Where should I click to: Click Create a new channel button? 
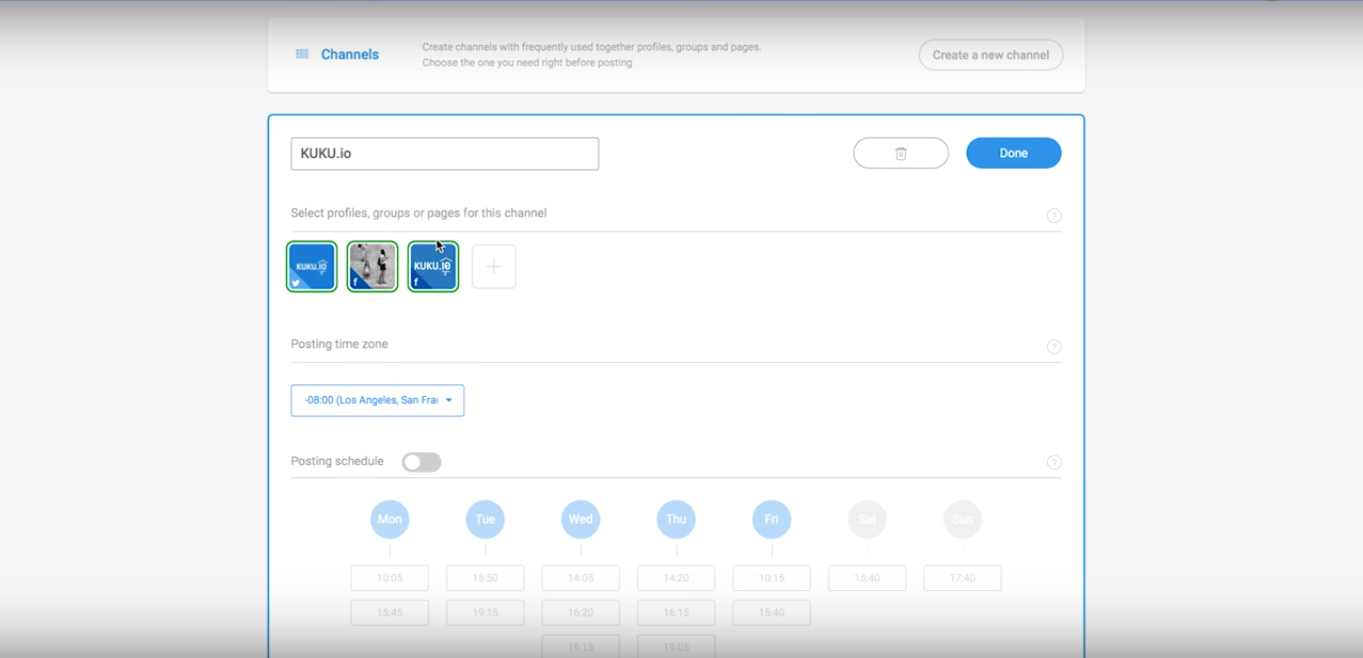990,55
